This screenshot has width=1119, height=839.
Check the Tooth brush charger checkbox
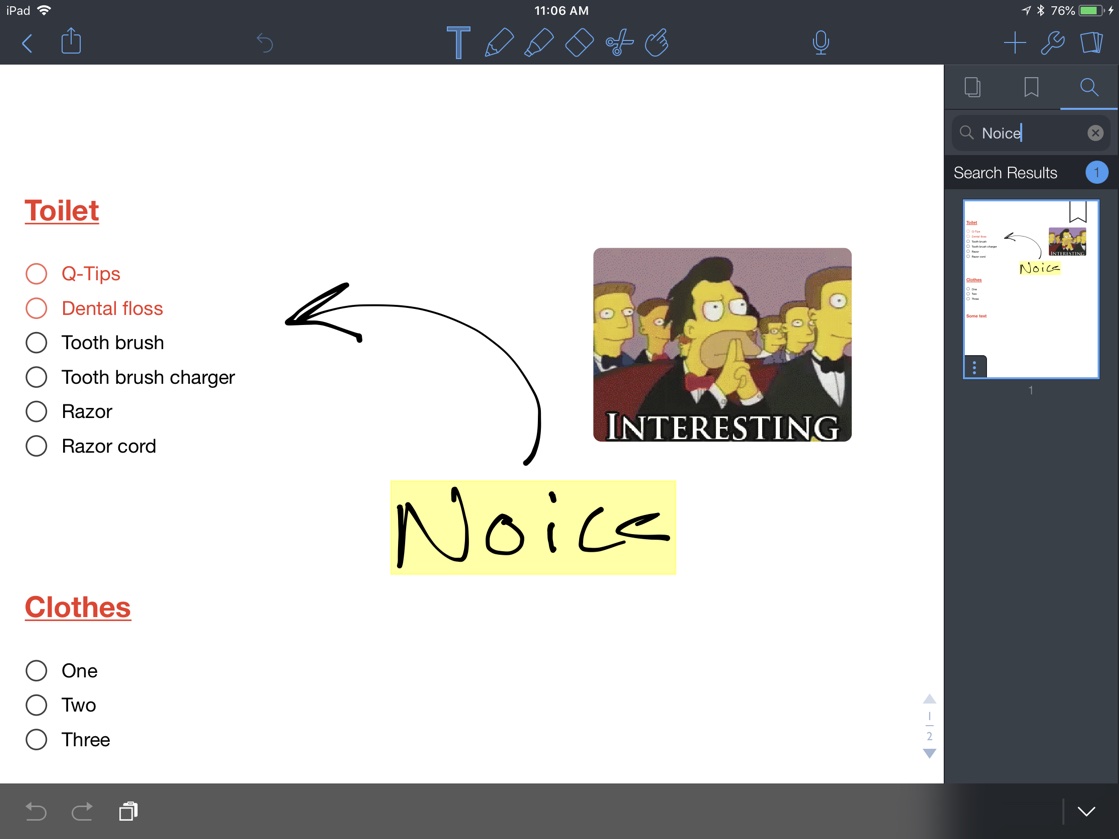[36, 377]
